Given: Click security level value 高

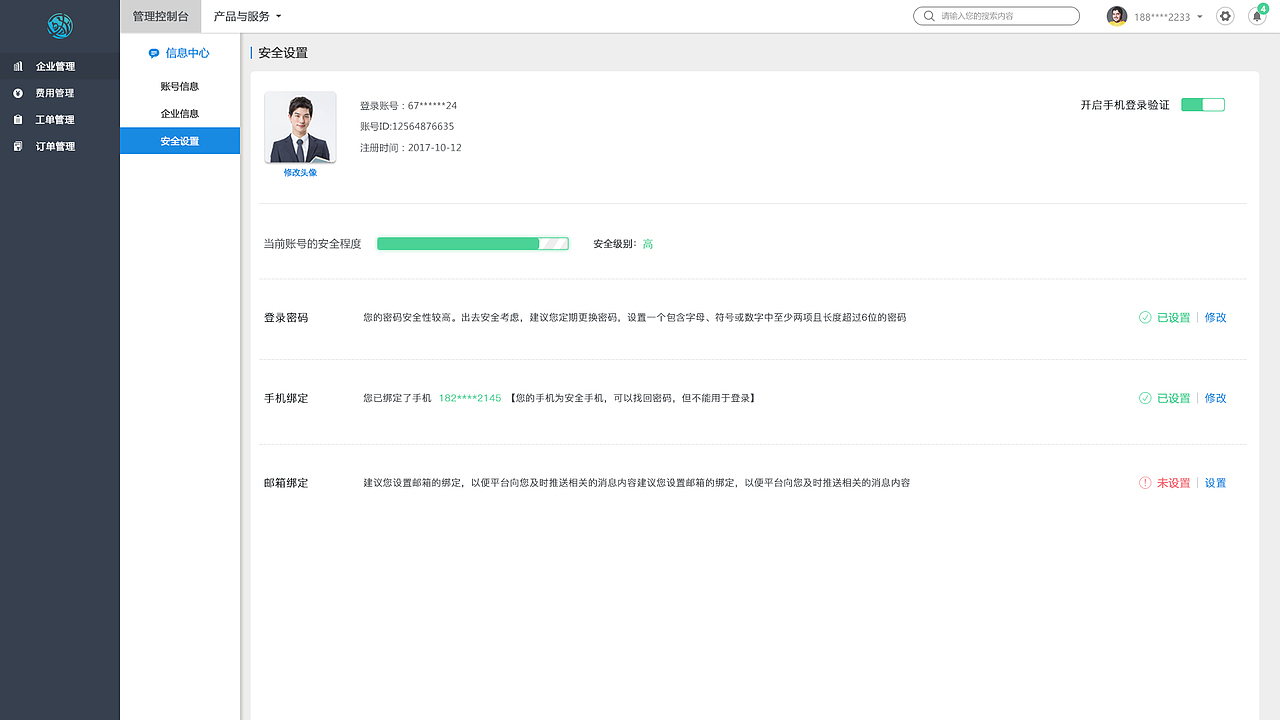Looking at the screenshot, I should coord(648,244).
